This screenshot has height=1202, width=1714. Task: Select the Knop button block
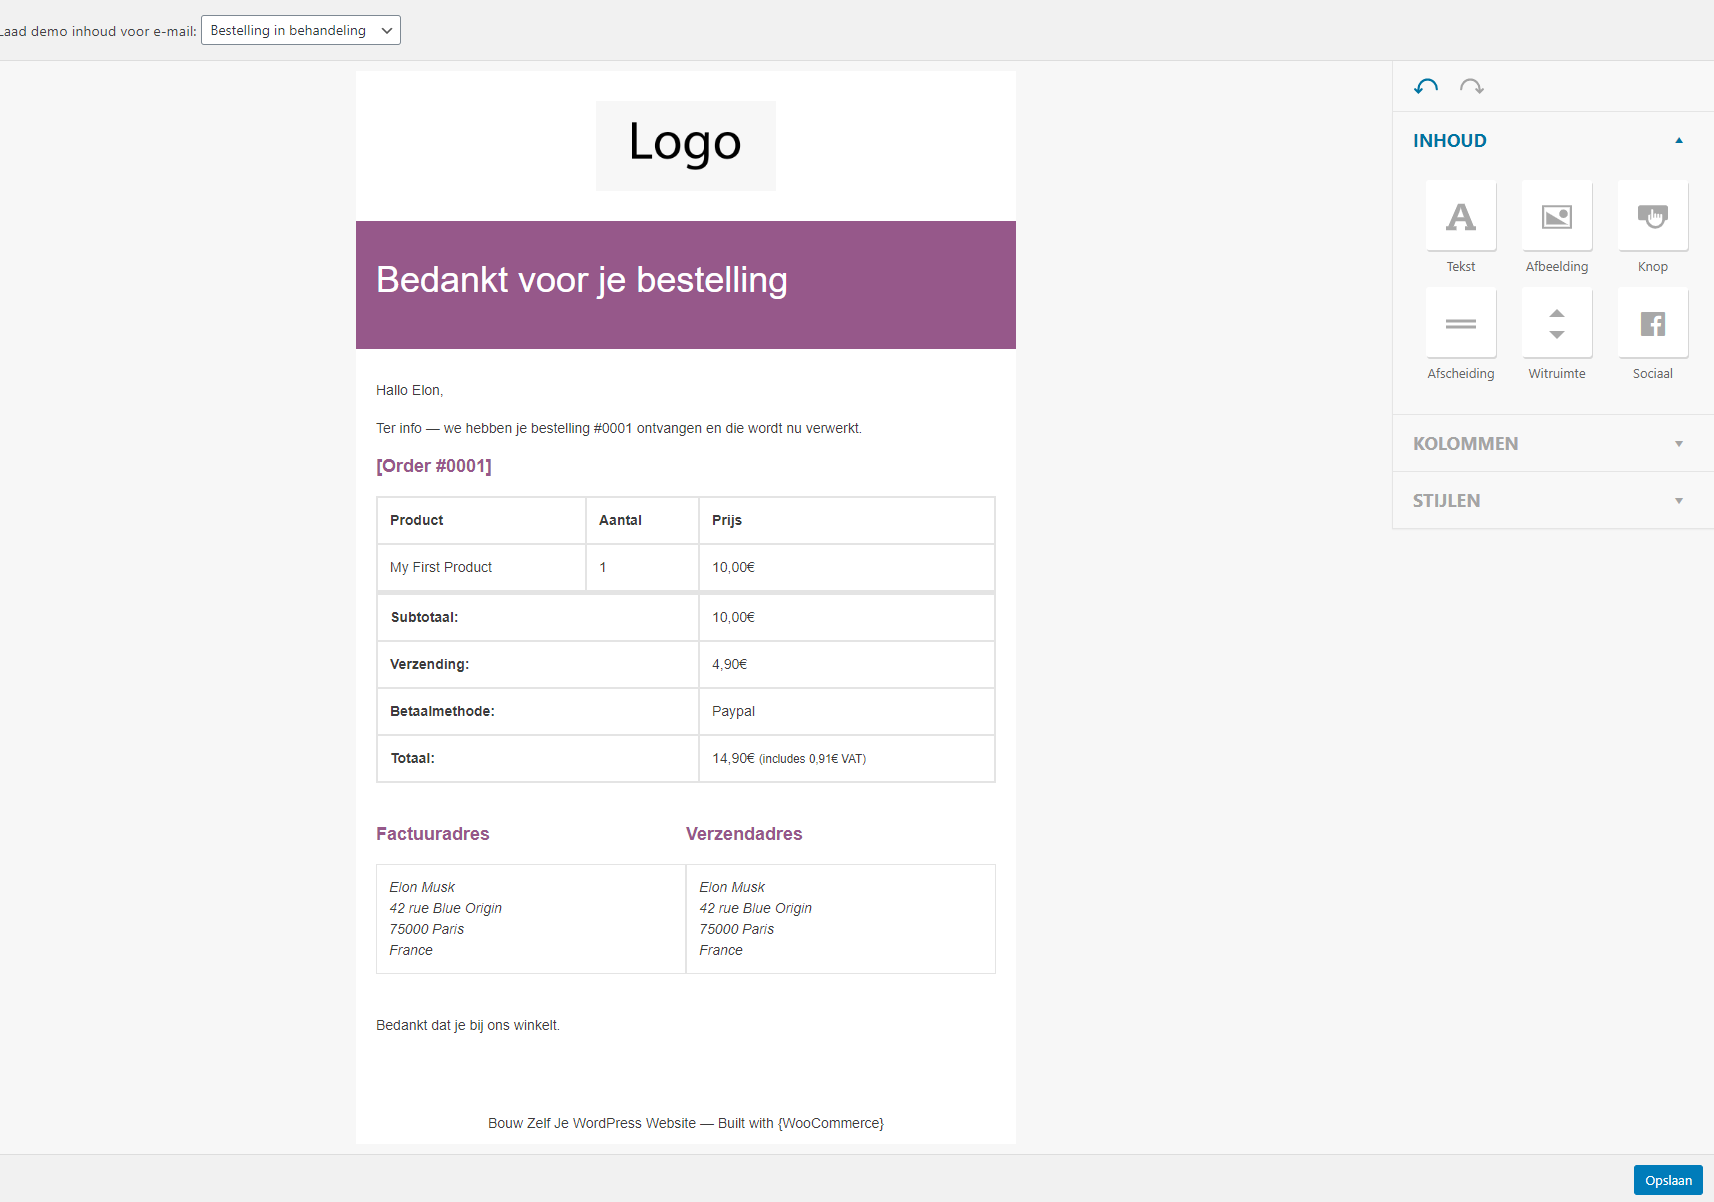[x=1653, y=216]
